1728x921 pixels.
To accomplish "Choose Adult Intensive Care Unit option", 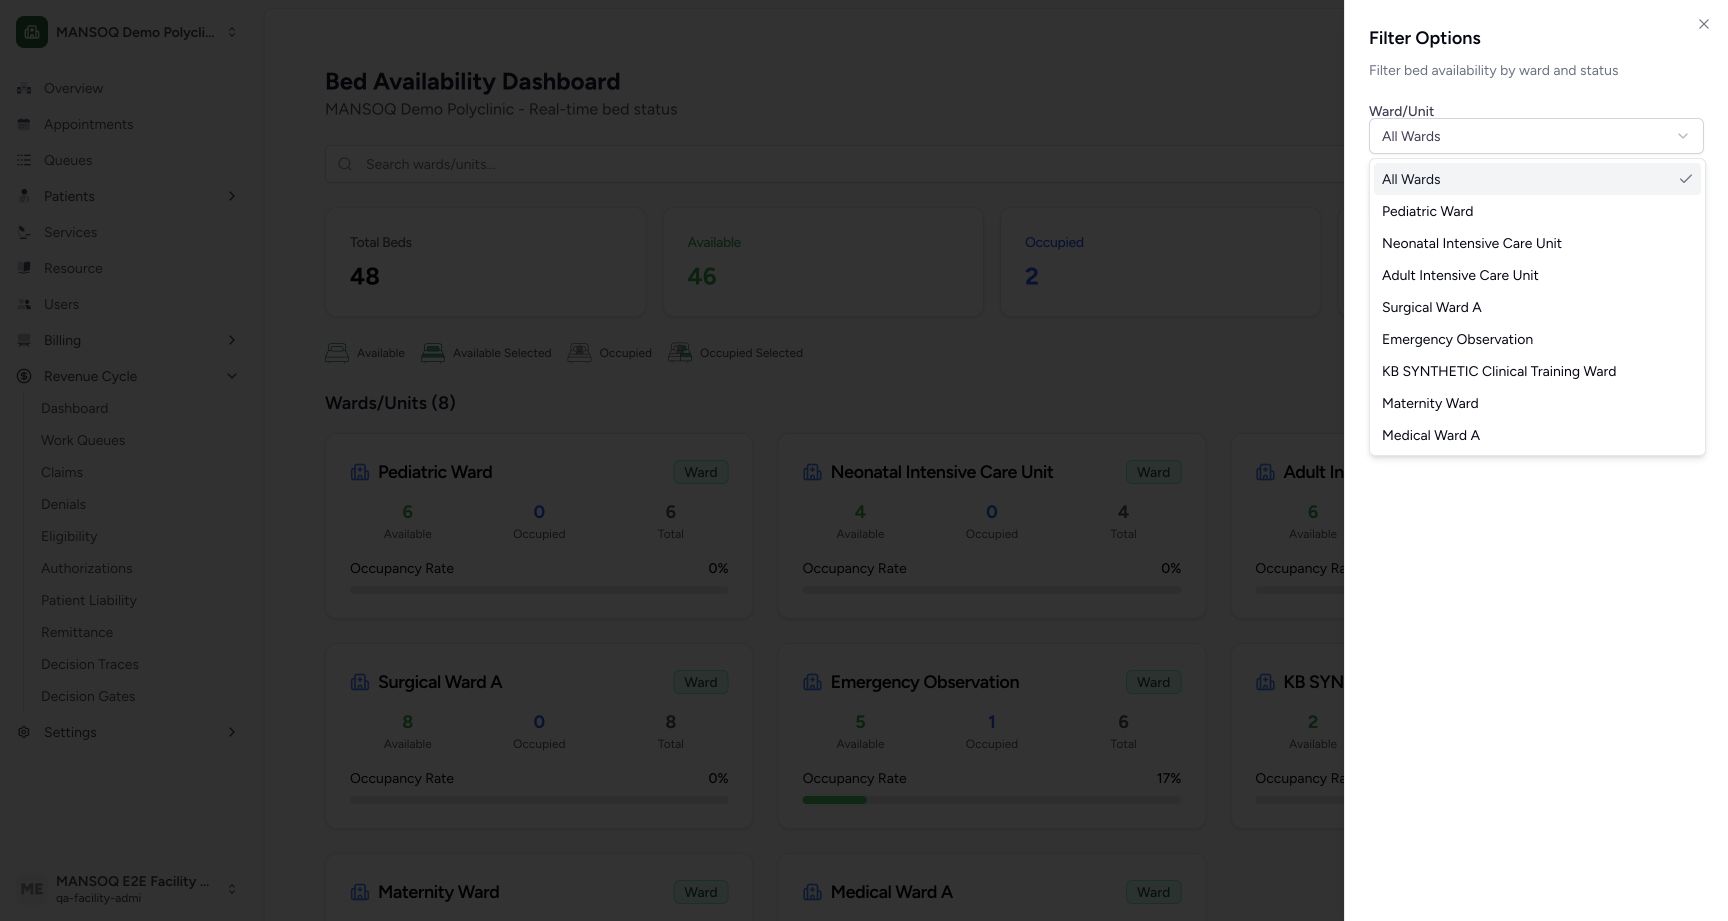I will pos(1537,275).
